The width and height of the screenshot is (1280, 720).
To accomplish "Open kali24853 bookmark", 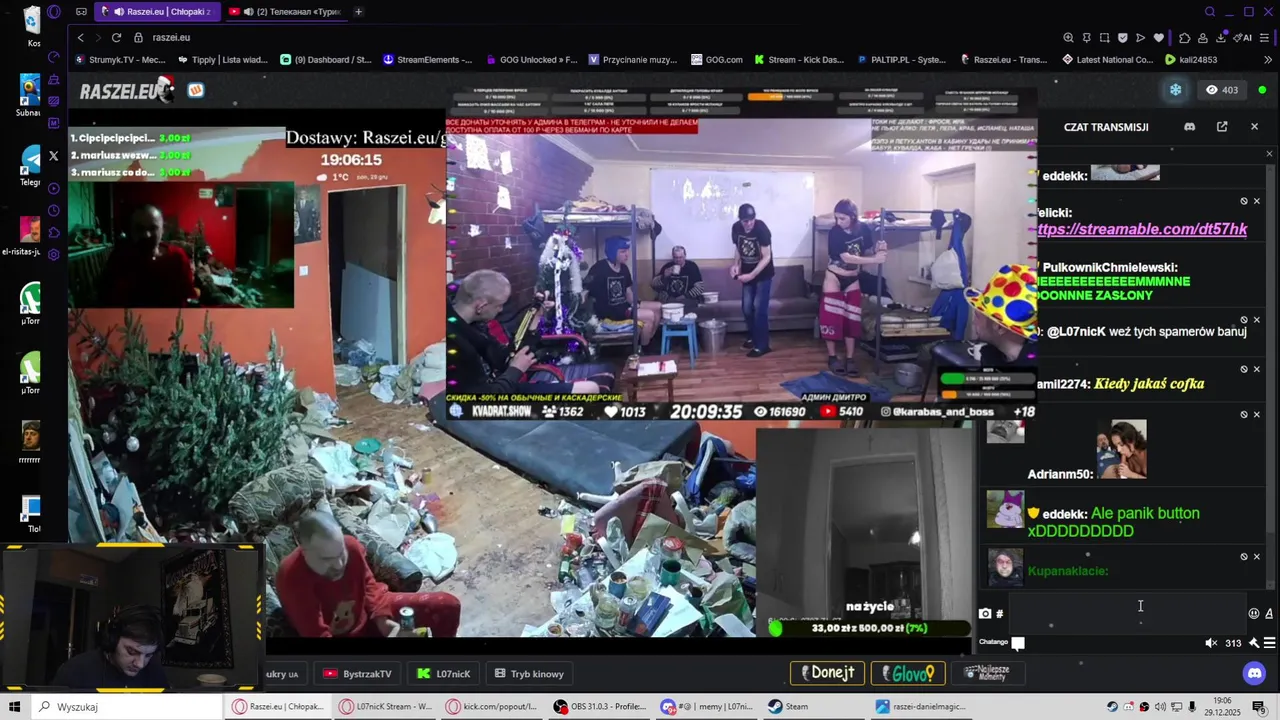I will click(1191, 60).
